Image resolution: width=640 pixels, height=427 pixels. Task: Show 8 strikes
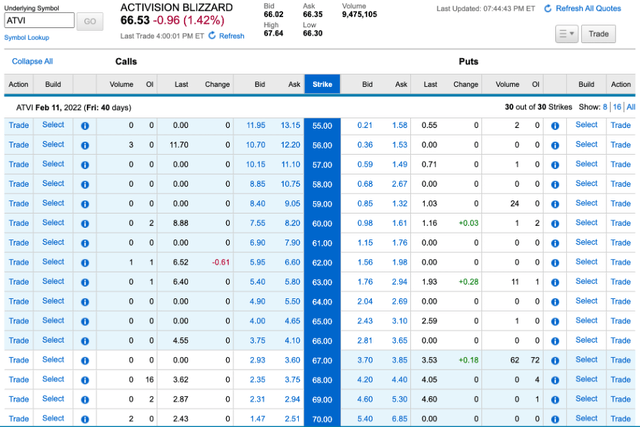pos(605,107)
